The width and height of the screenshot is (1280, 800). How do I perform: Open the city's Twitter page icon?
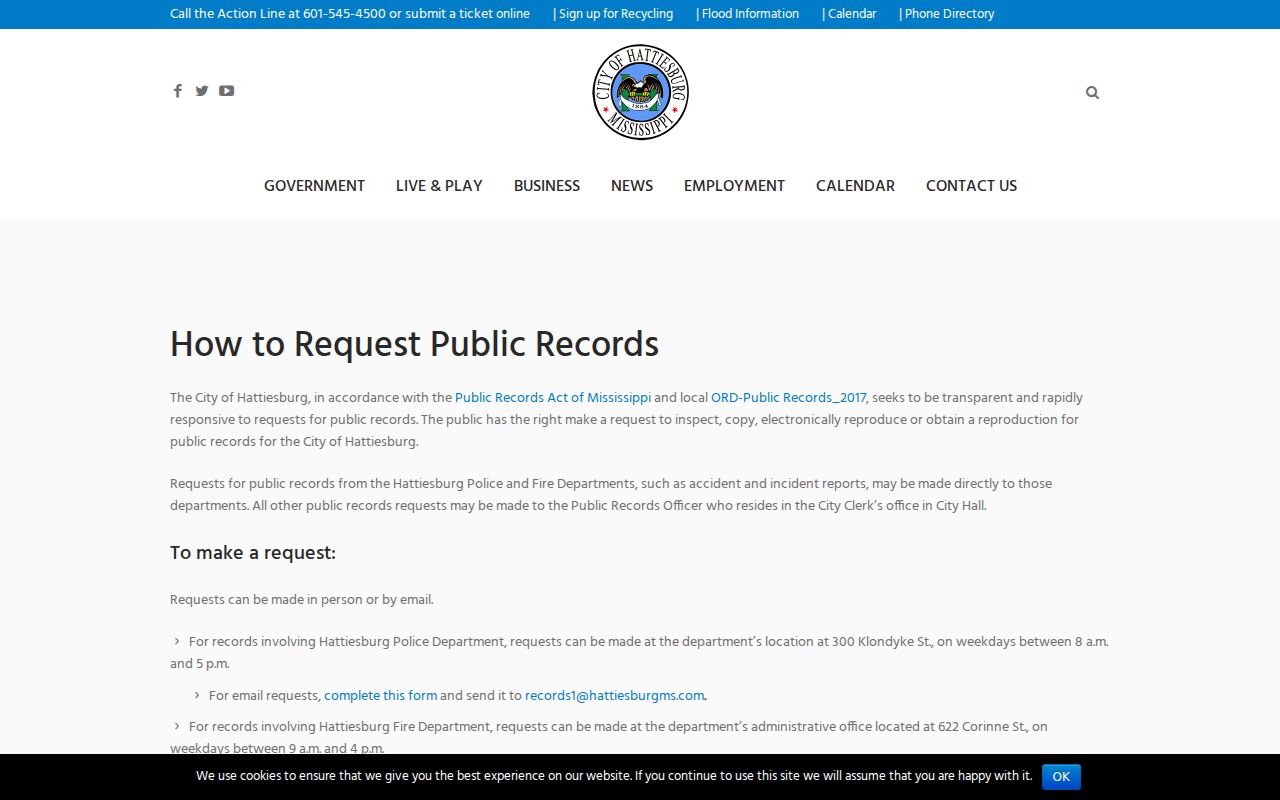[202, 91]
